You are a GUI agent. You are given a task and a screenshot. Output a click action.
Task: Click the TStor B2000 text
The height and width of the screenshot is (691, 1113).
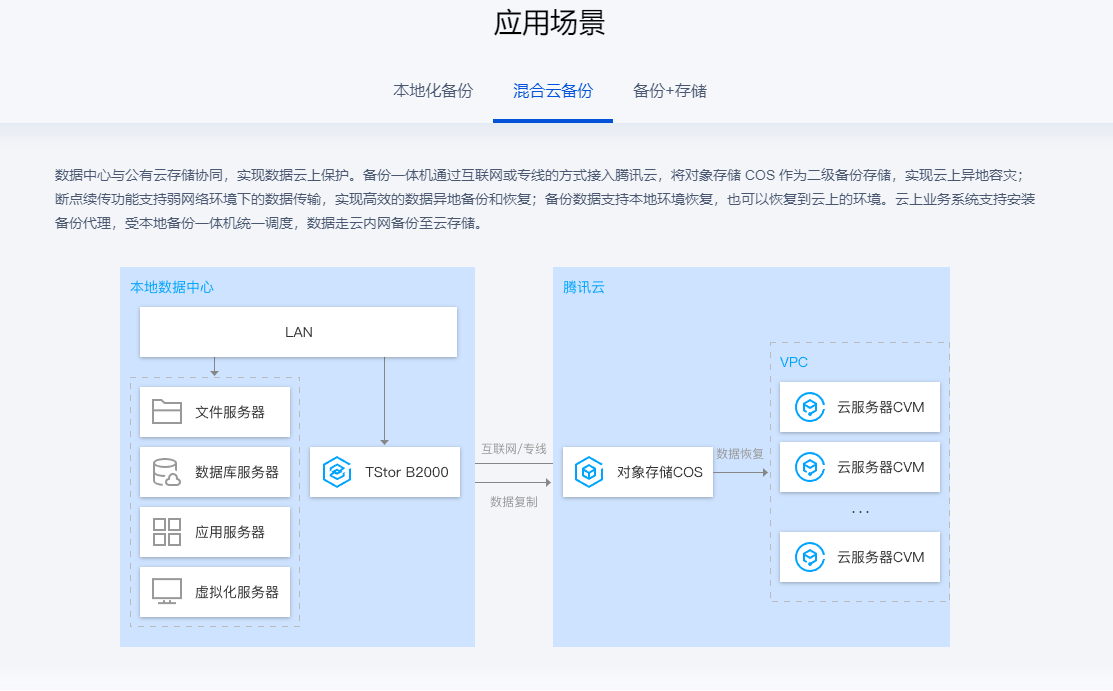[407, 472]
